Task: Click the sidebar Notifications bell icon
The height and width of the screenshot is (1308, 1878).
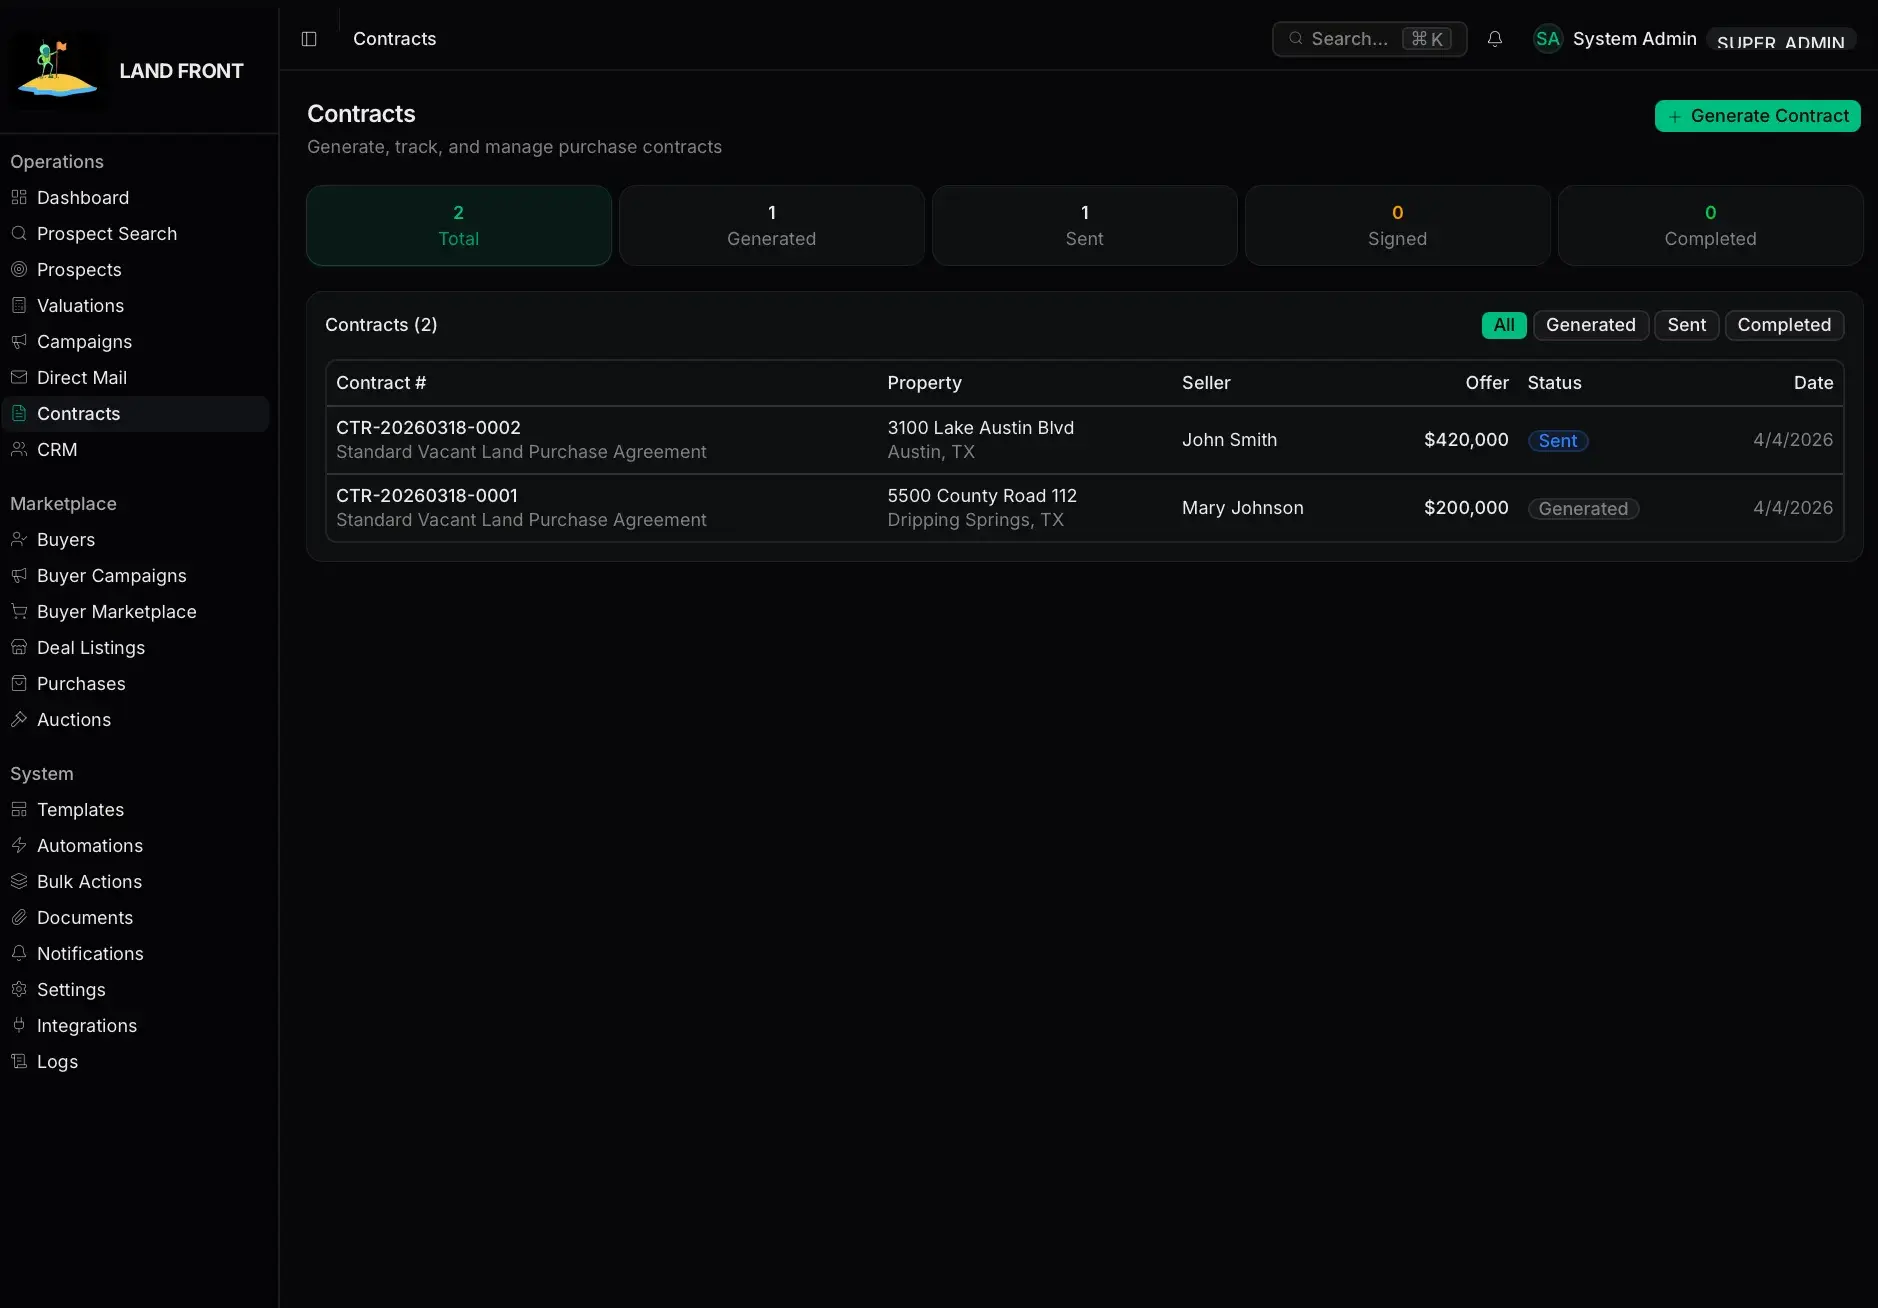Action: click(19, 953)
